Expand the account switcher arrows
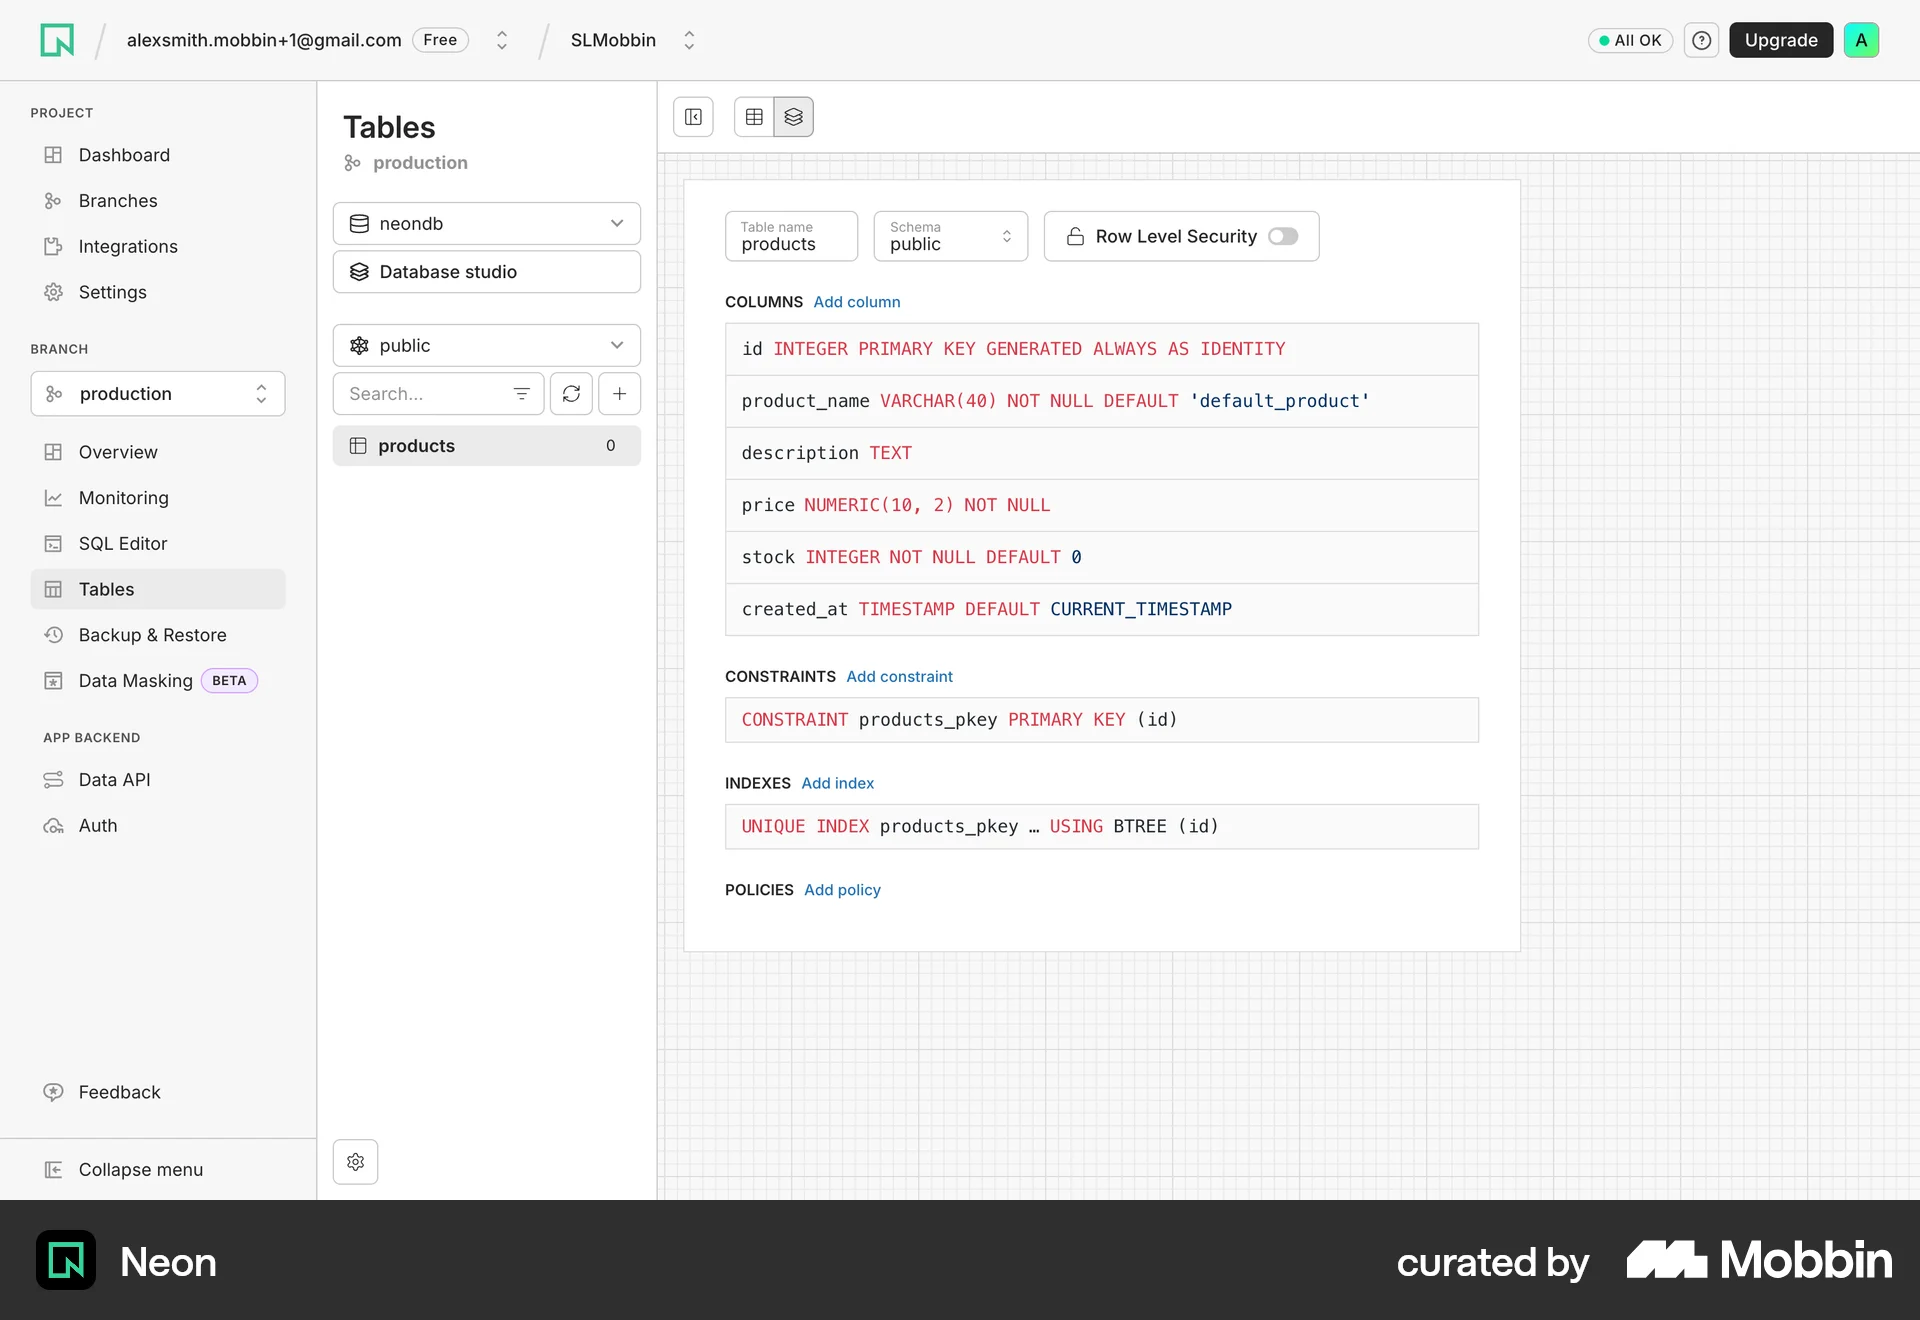This screenshot has height=1320, width=1920. coord(502,40)
